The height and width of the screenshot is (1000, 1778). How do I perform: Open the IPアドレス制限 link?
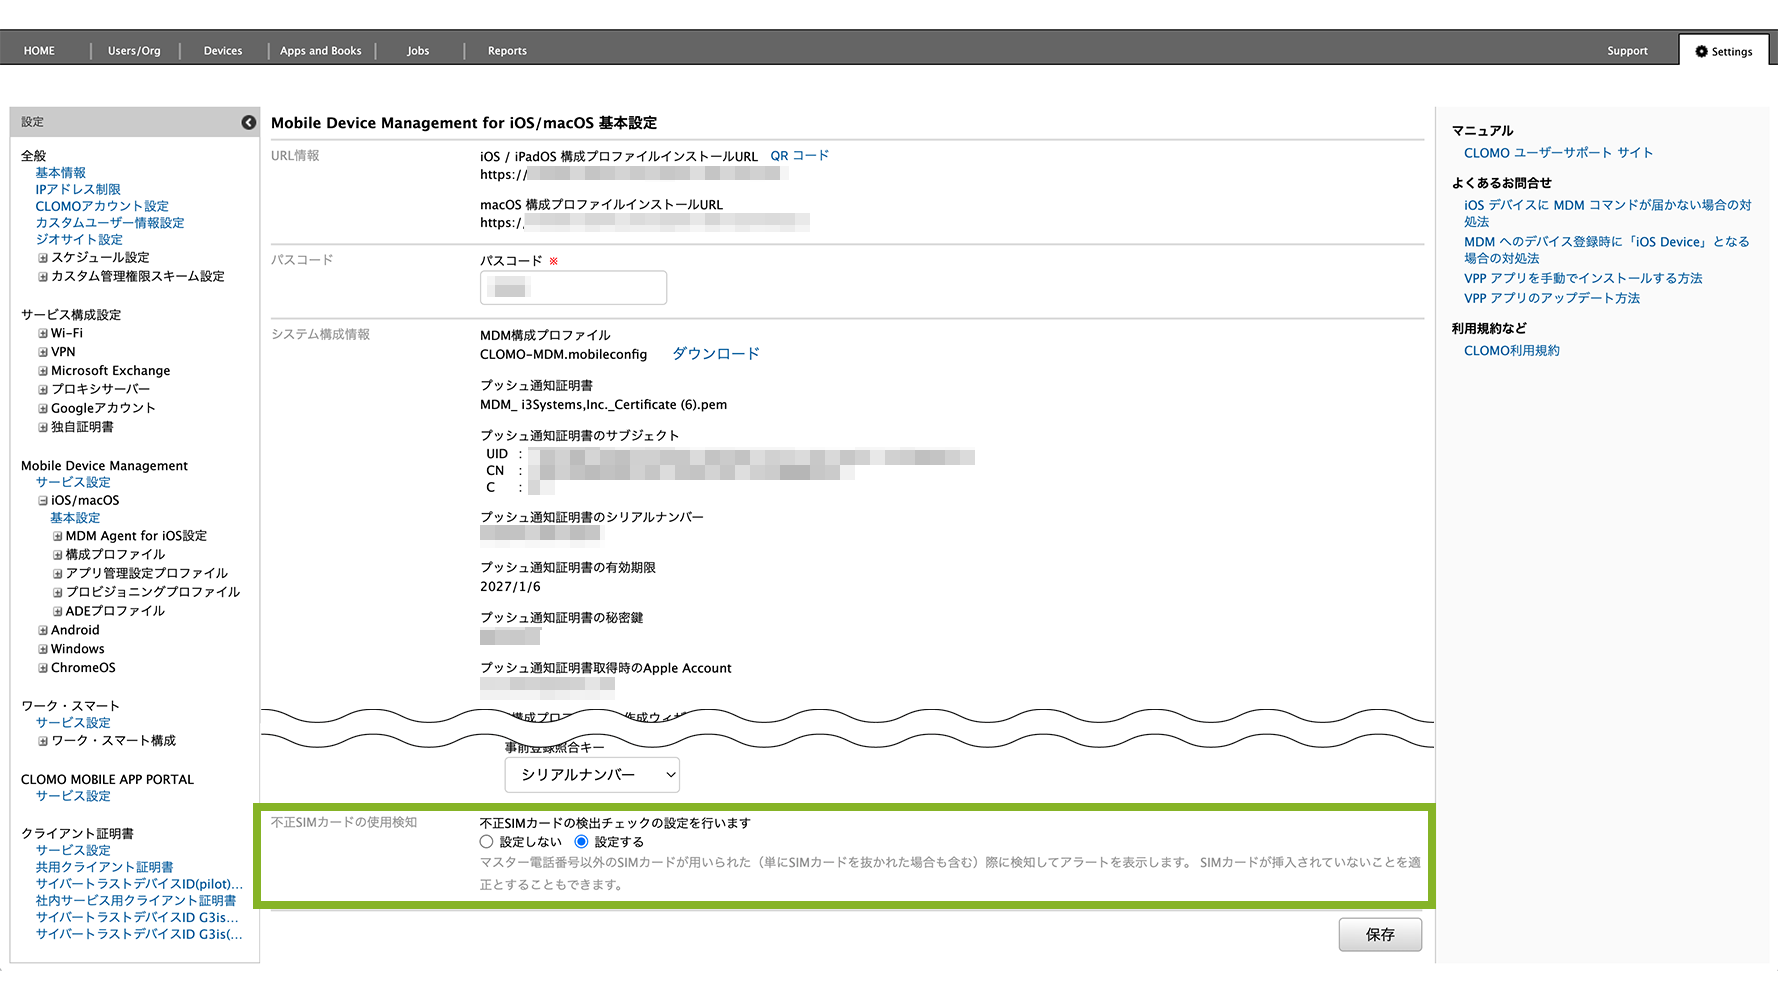tap(78, 190)
